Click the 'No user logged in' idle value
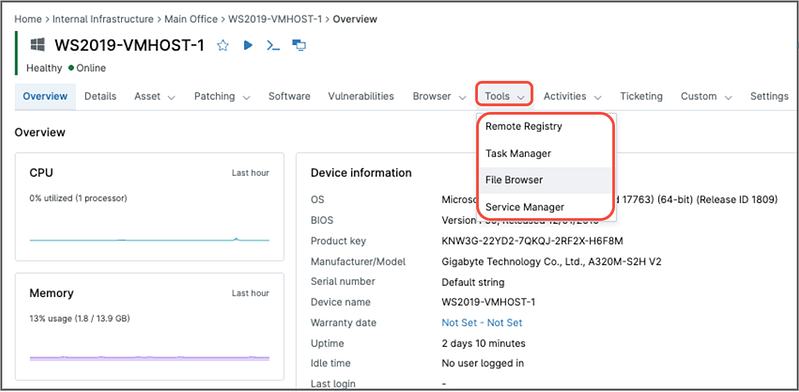This screenshot has height=392, width=799. point(483,363)
